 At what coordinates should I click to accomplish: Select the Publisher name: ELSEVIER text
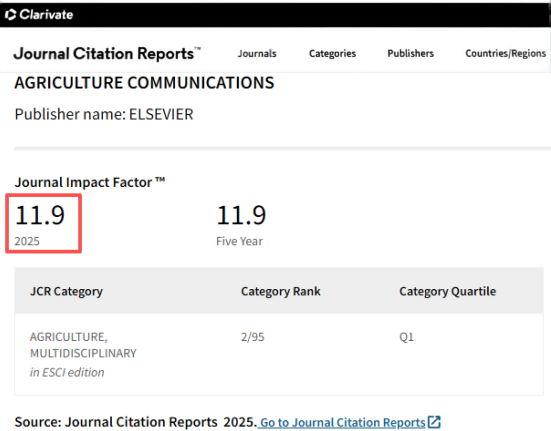(104, 115)
